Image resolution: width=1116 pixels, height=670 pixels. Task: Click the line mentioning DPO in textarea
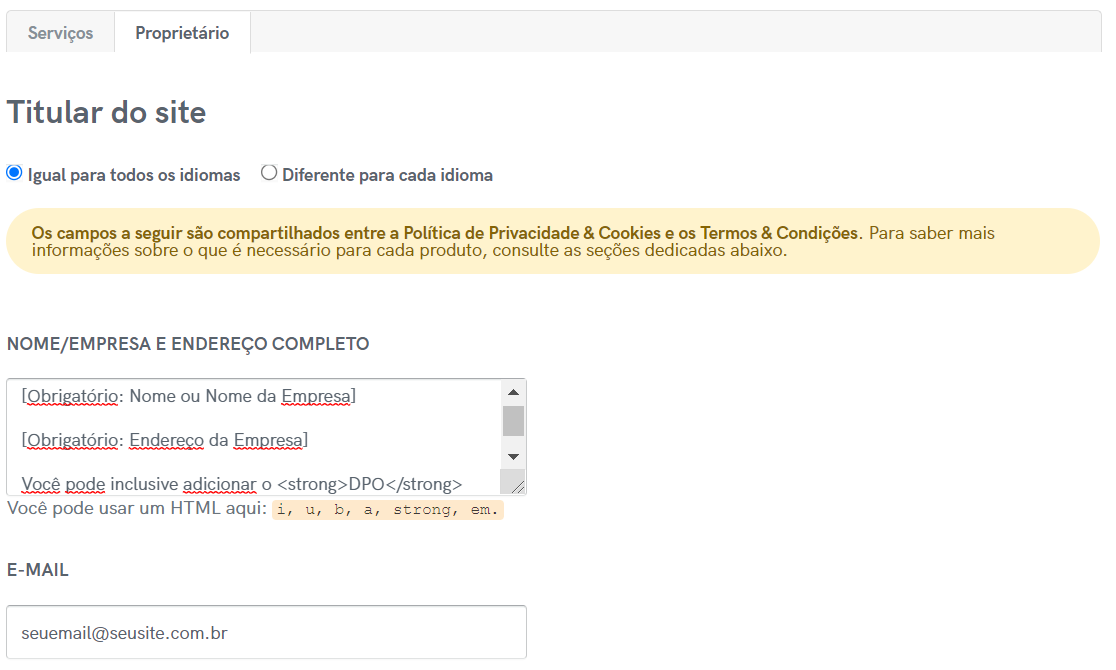[241, 484]
